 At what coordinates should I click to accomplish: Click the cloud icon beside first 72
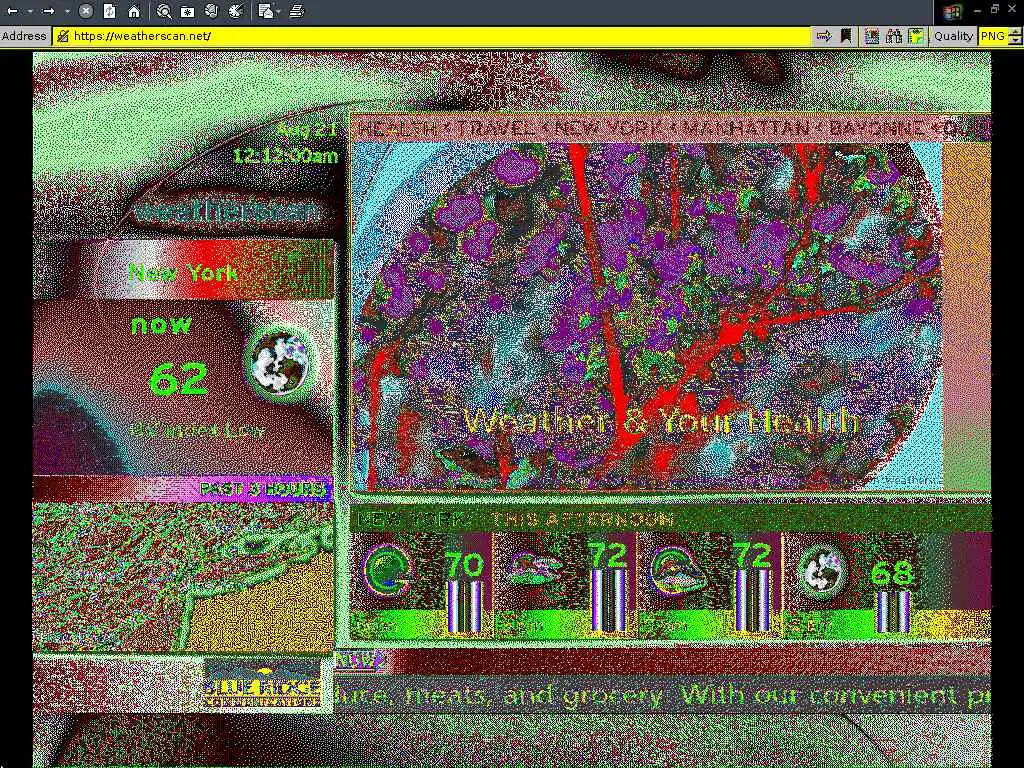coord(534,568)
